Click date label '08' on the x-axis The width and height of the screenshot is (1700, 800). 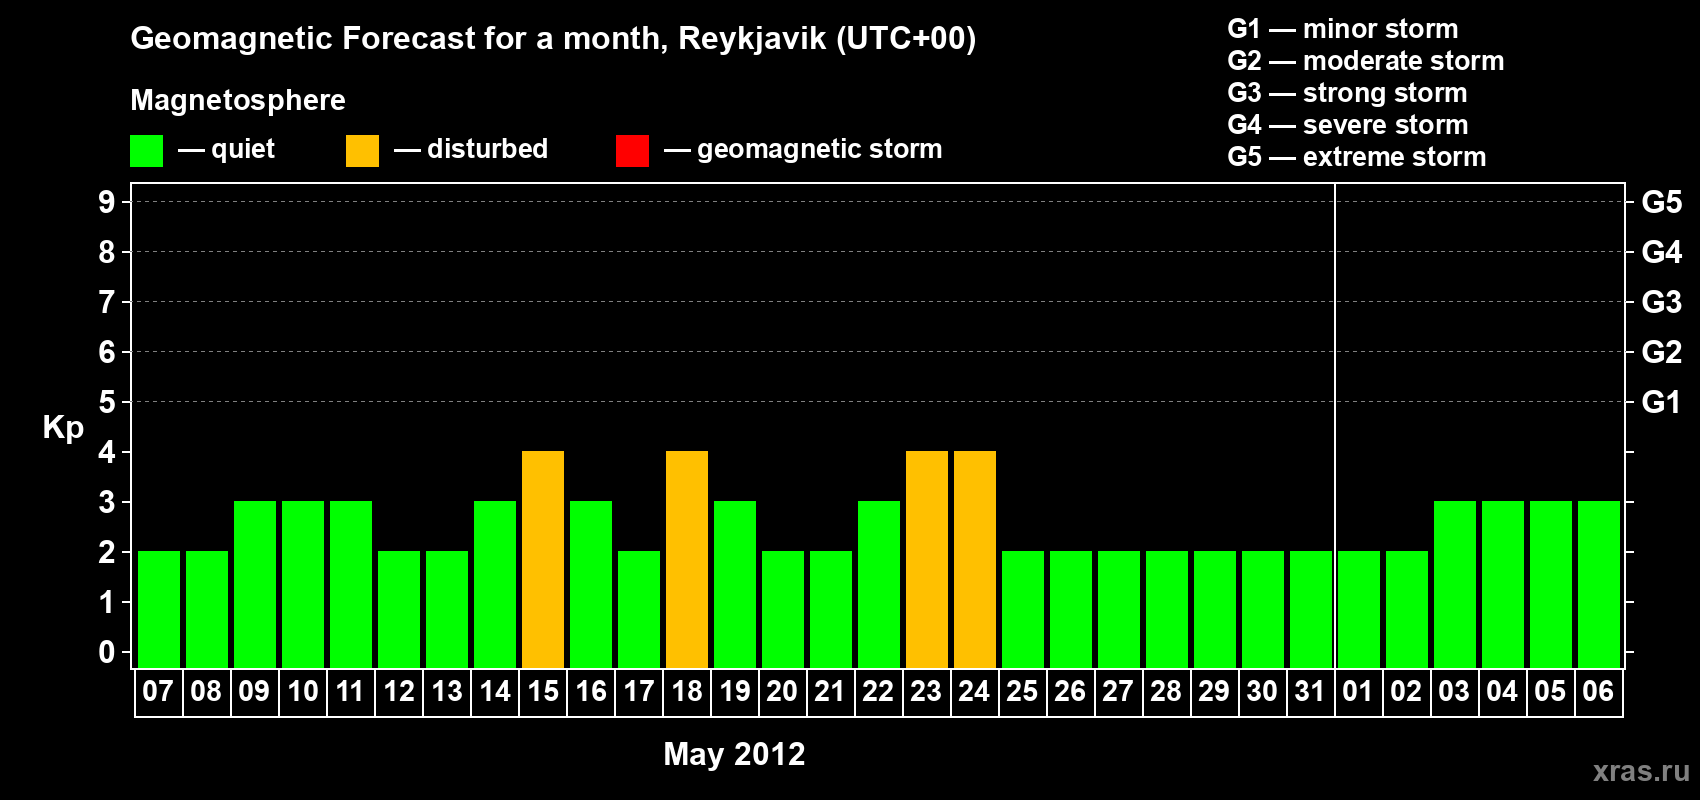206,691
